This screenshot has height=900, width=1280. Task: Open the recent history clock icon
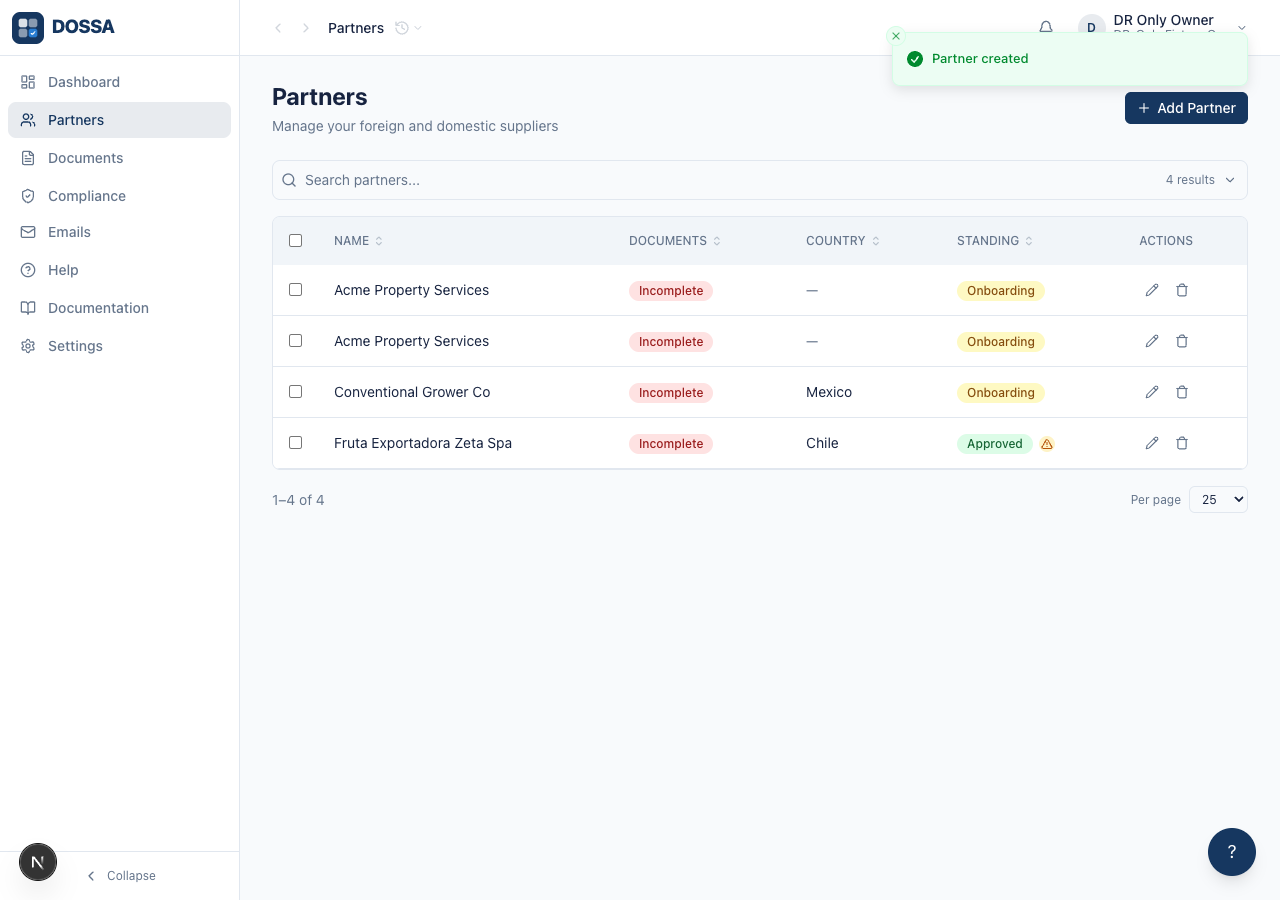(x=402, y=28)
